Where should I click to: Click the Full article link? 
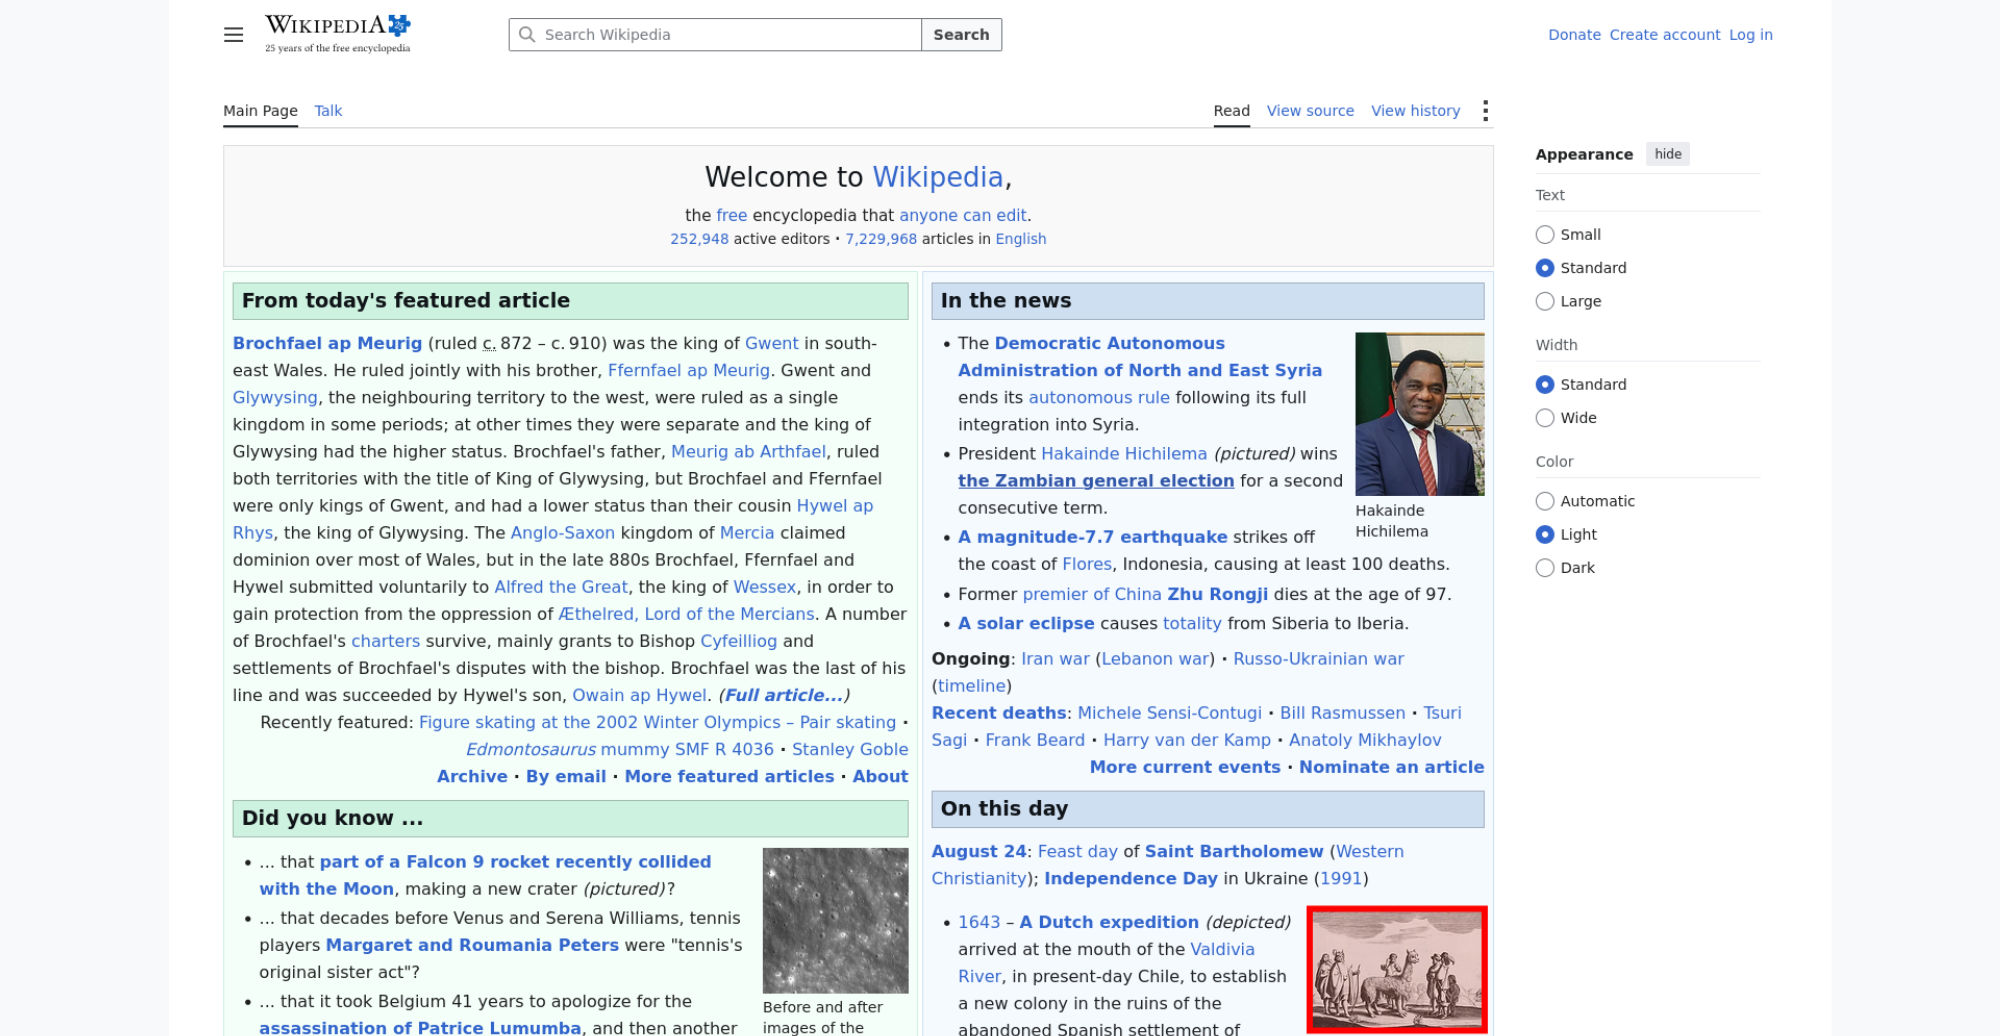(x=783, y=695)
